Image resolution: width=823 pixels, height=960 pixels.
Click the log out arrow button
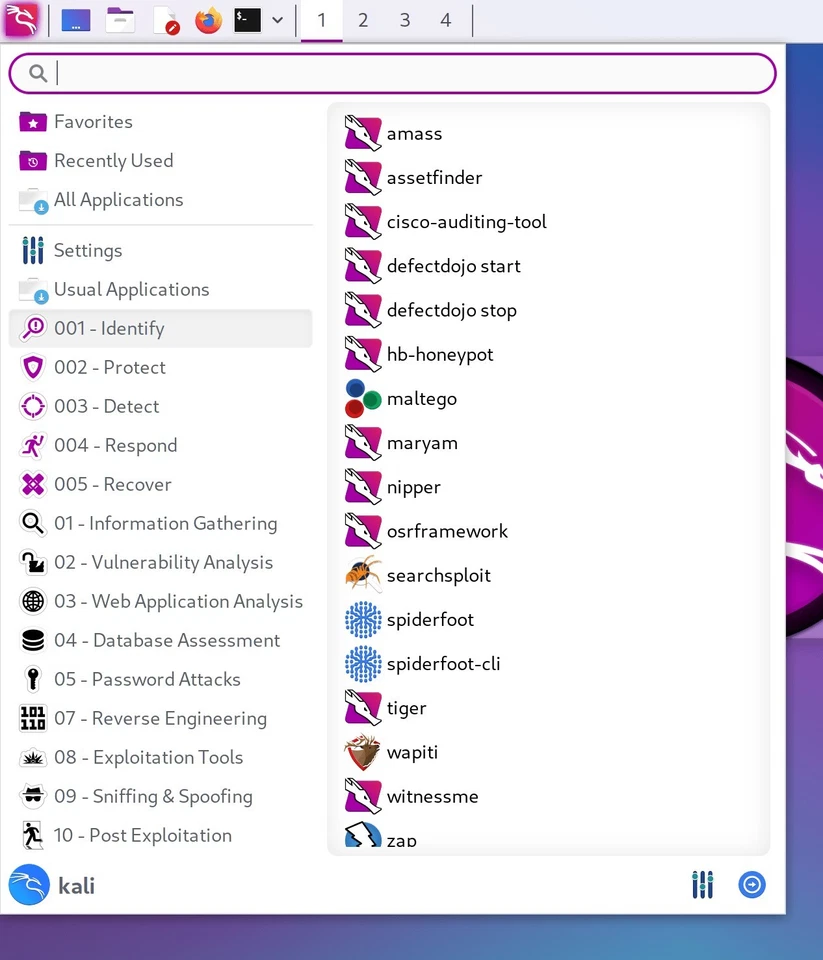(x=752, y=885)
